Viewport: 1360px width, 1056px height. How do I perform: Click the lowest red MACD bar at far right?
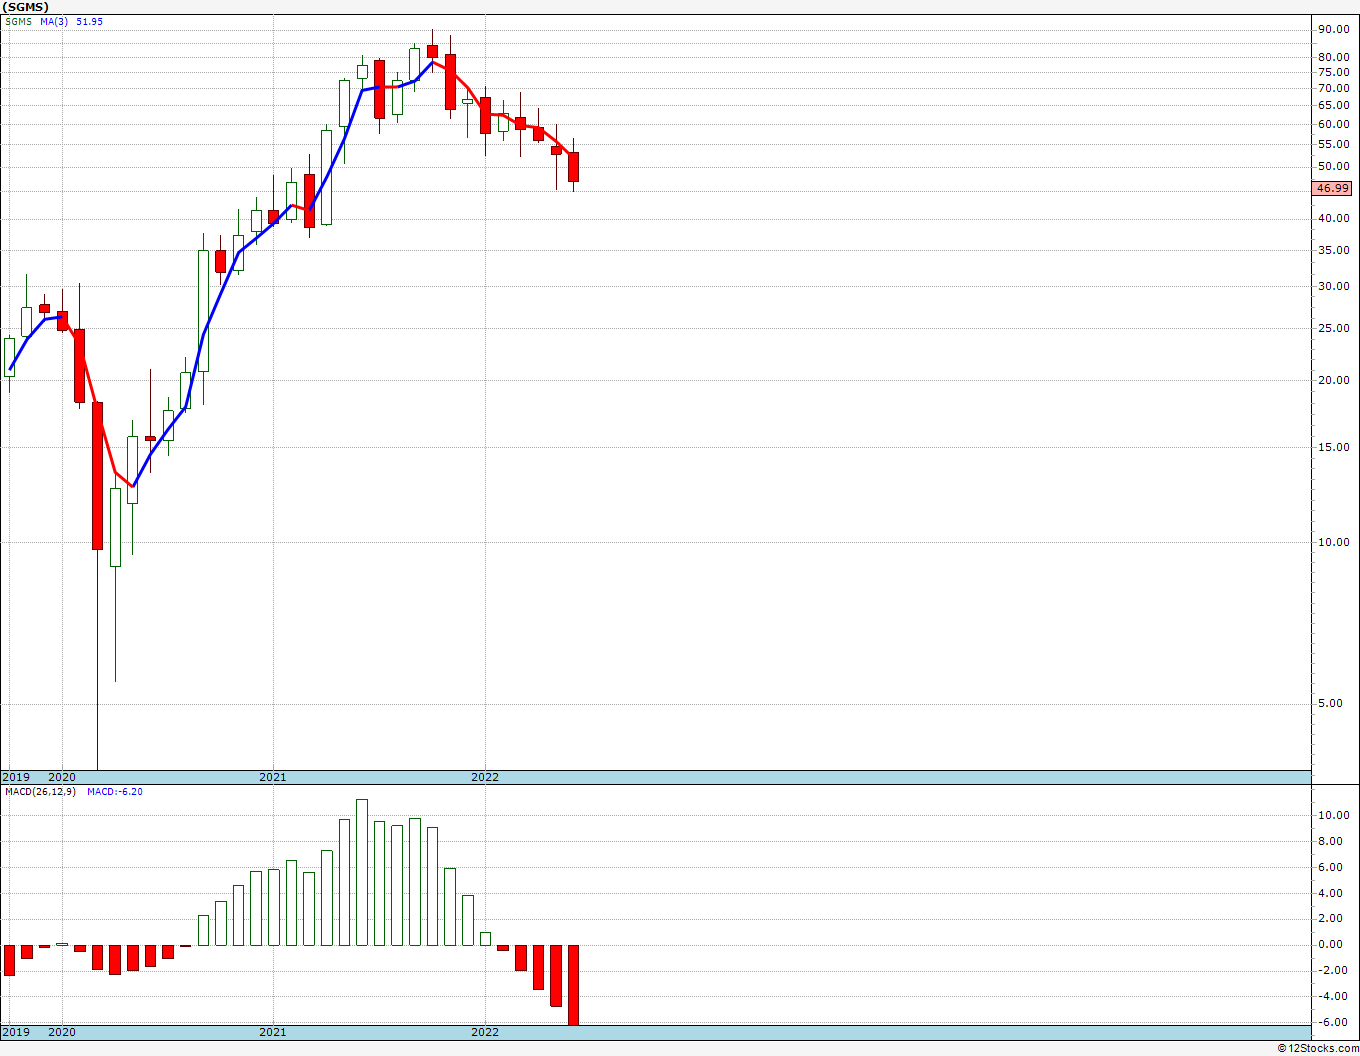point(574,985)
